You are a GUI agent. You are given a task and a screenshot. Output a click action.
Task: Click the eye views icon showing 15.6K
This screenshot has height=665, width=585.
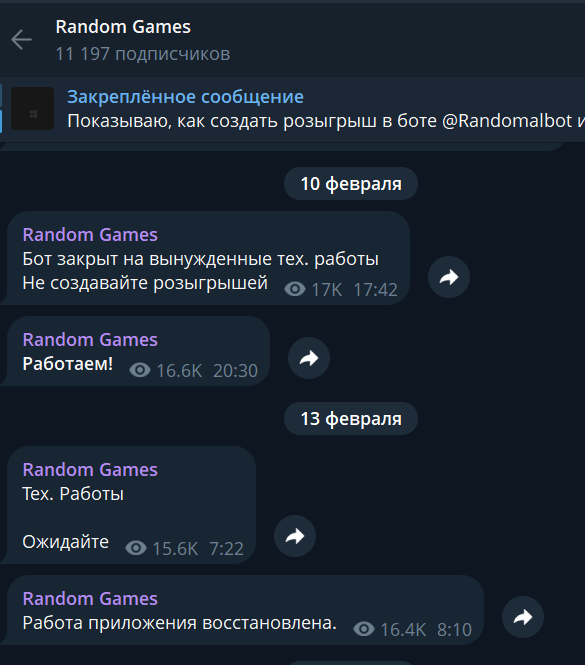[x=136, y=548]
